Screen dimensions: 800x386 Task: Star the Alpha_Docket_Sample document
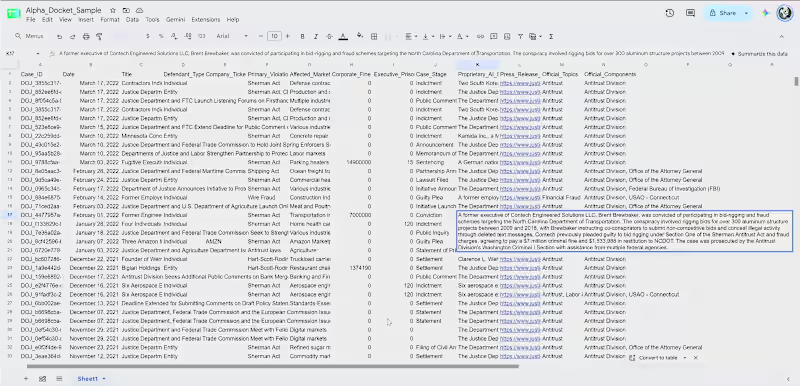113,10
